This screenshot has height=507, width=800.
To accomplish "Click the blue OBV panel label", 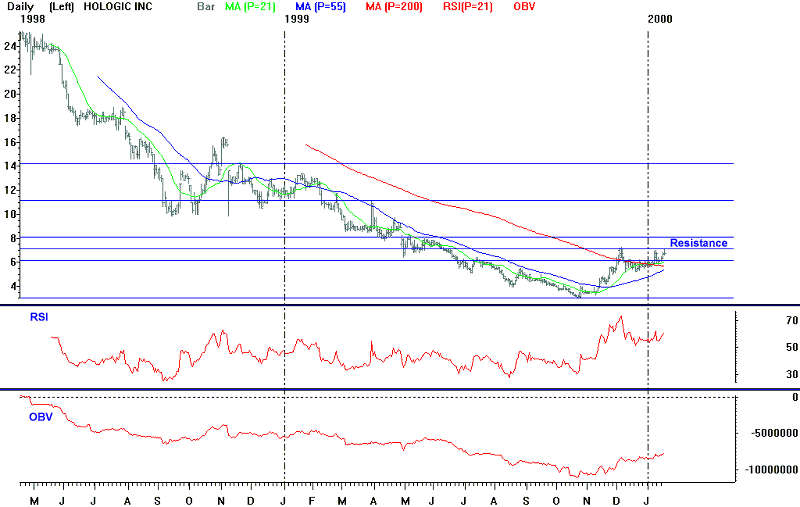I will pos(41,417).
